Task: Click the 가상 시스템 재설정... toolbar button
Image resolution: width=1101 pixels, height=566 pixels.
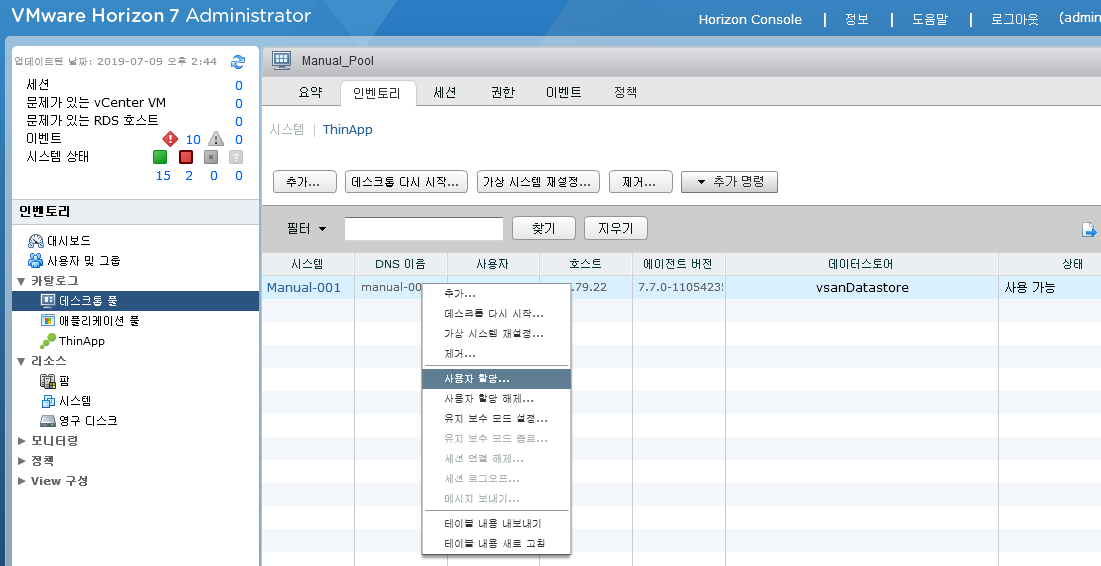Action: point(538,182)
